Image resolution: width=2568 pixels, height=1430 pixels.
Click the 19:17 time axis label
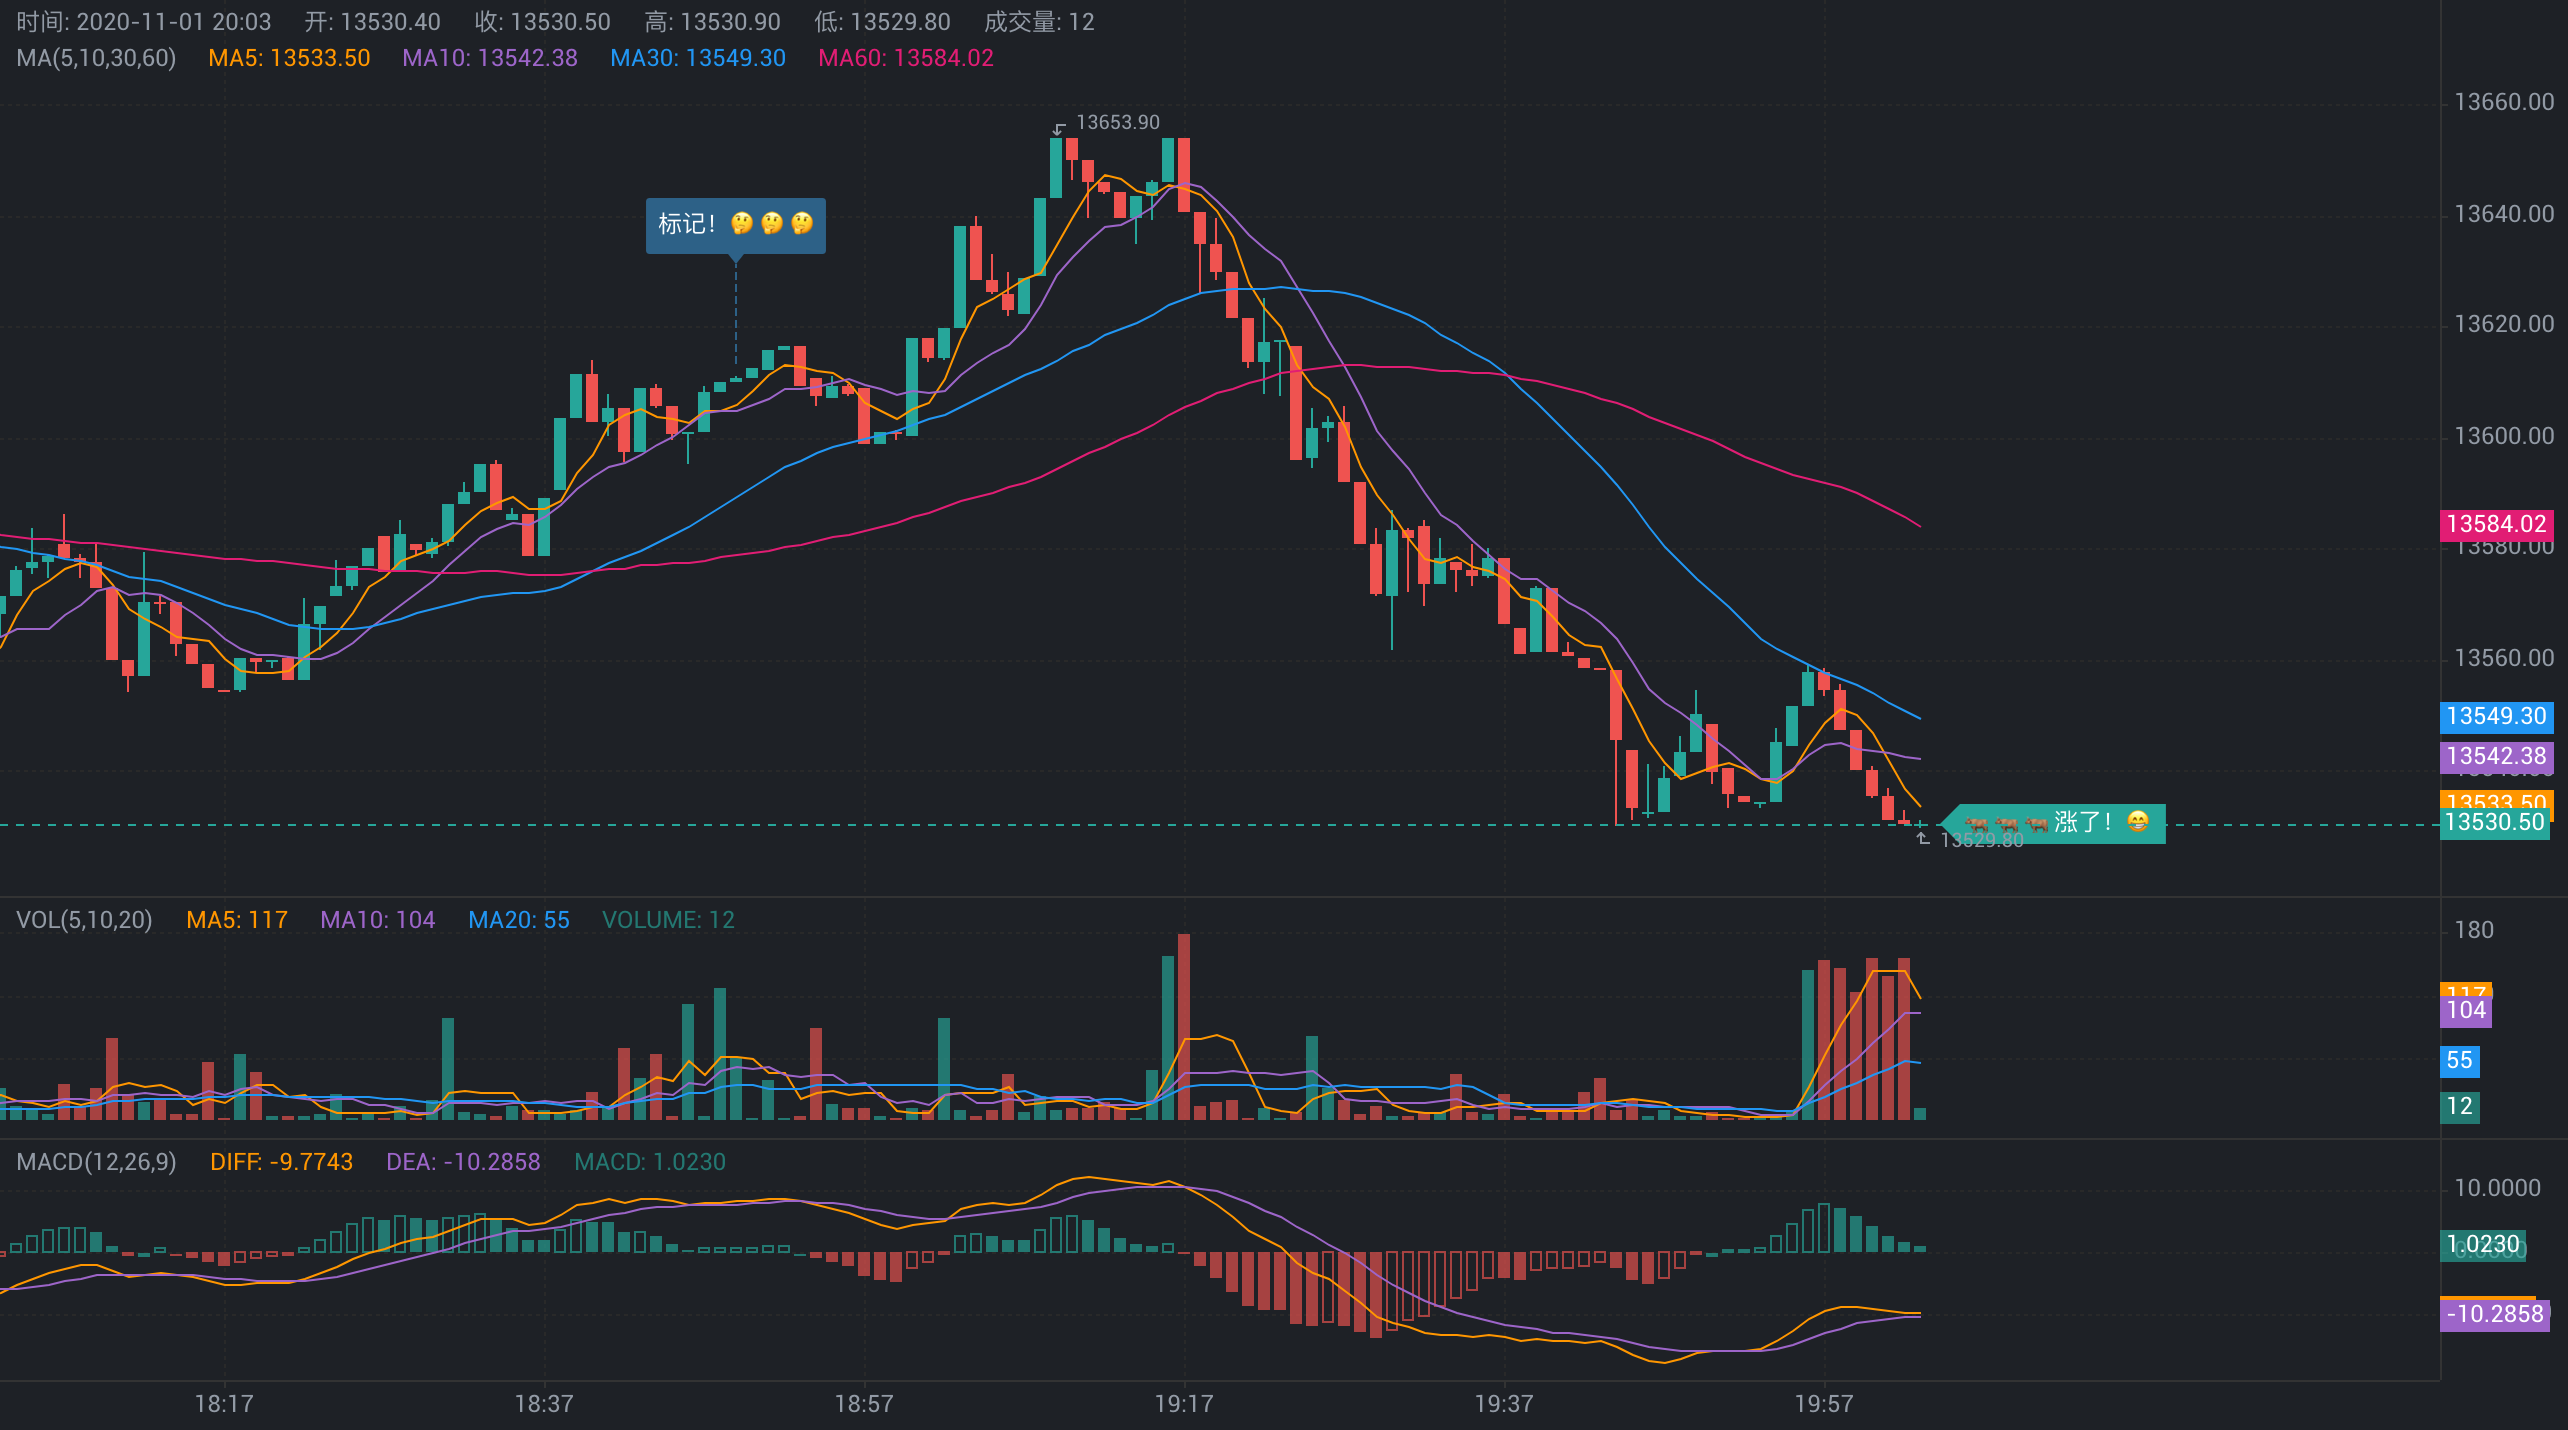1183,1404
